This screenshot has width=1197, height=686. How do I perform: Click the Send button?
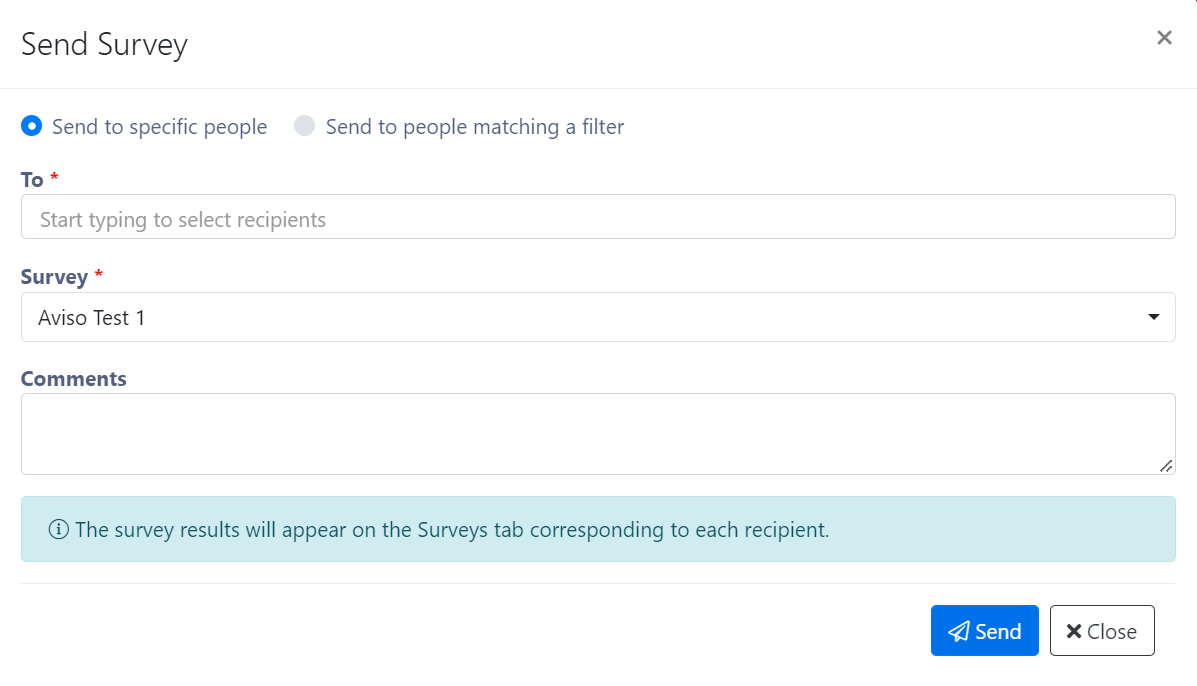pyautogui.click(x=984, y=630)
